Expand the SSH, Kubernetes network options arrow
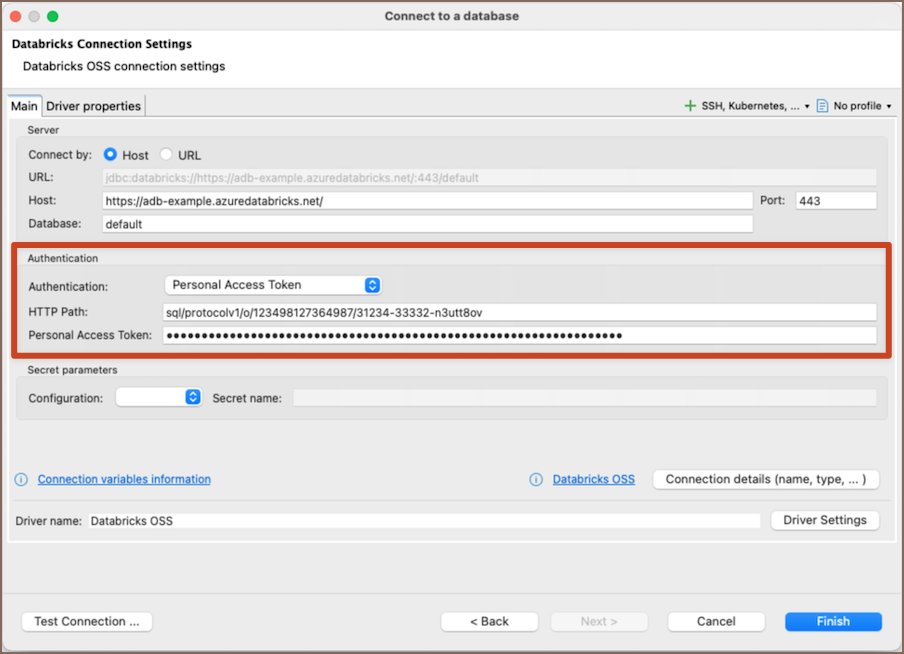904x654 pixels. [808, 106]
